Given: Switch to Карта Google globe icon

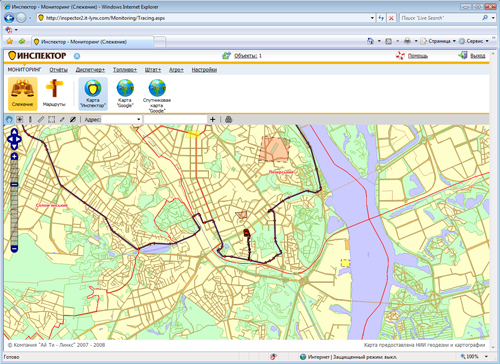Looking at the screenshot, I should click(125, 94).
